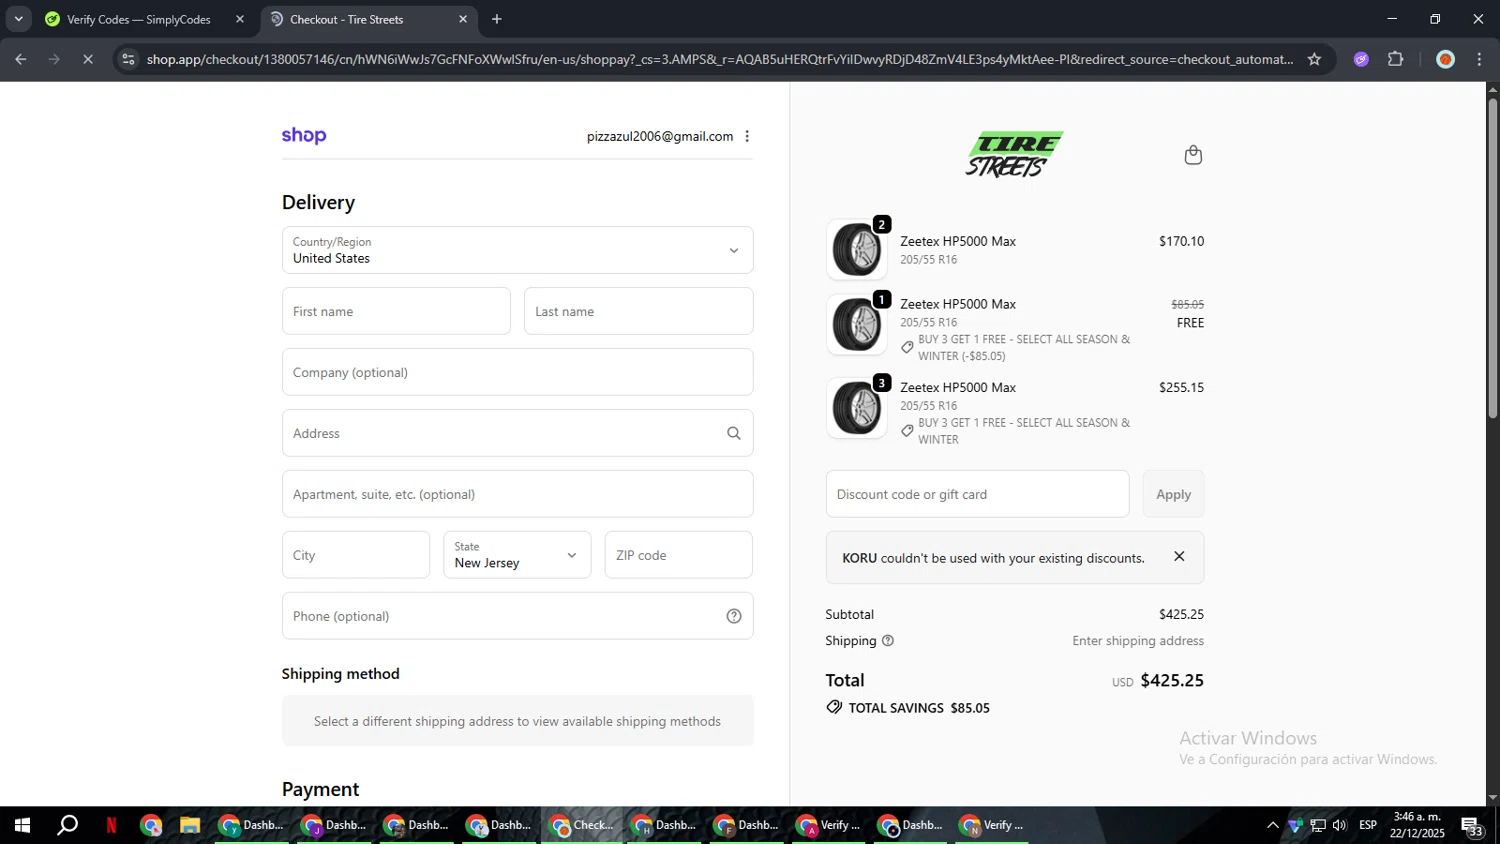Switch to Verify Codes — SimplyCodes tab
Viewport: 1500px width, 844px height.
(x=138, y=19)
